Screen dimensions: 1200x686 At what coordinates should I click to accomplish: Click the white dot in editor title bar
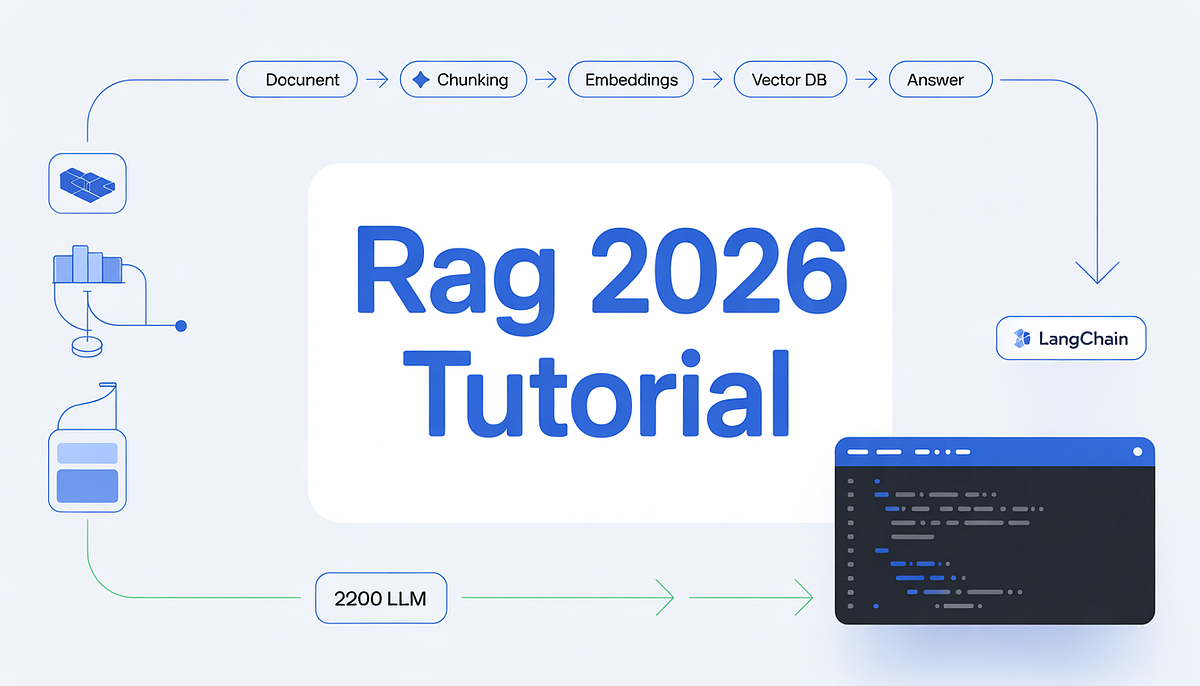click(1138, 452)
